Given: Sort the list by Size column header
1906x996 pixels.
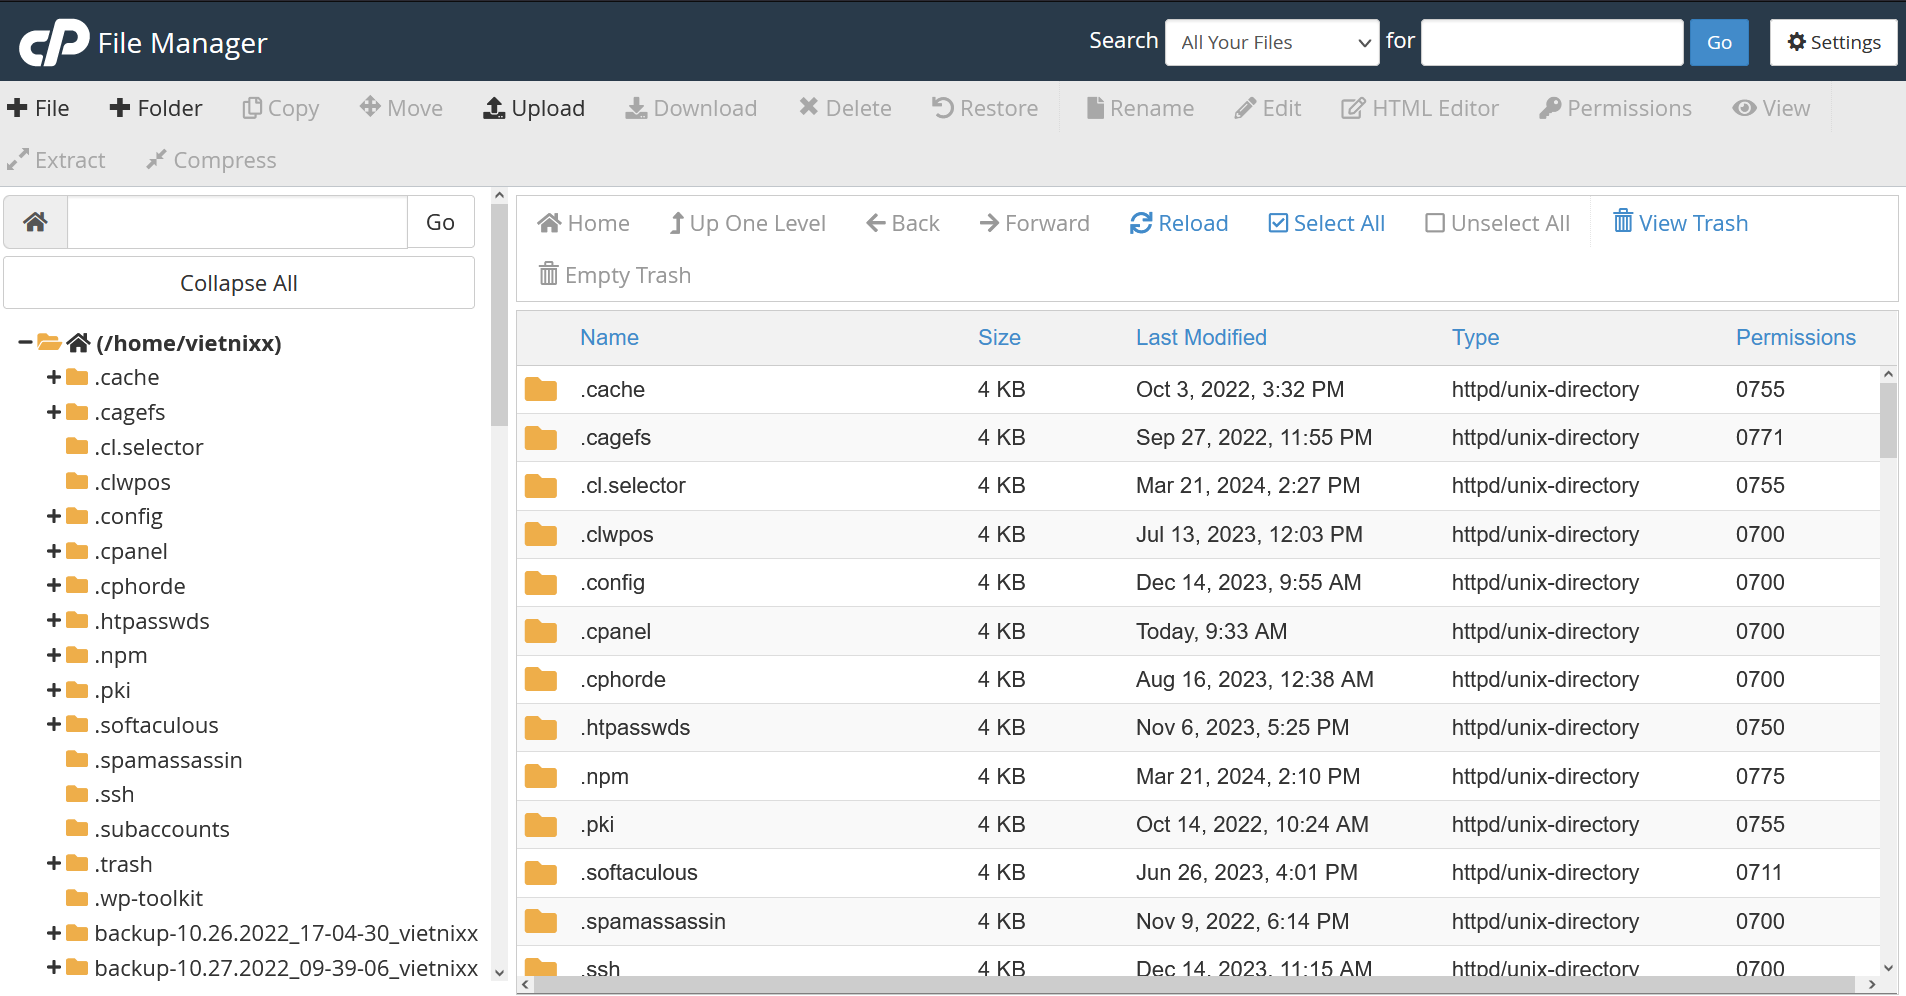Looking at the screenshot, I should coord(998,338).
